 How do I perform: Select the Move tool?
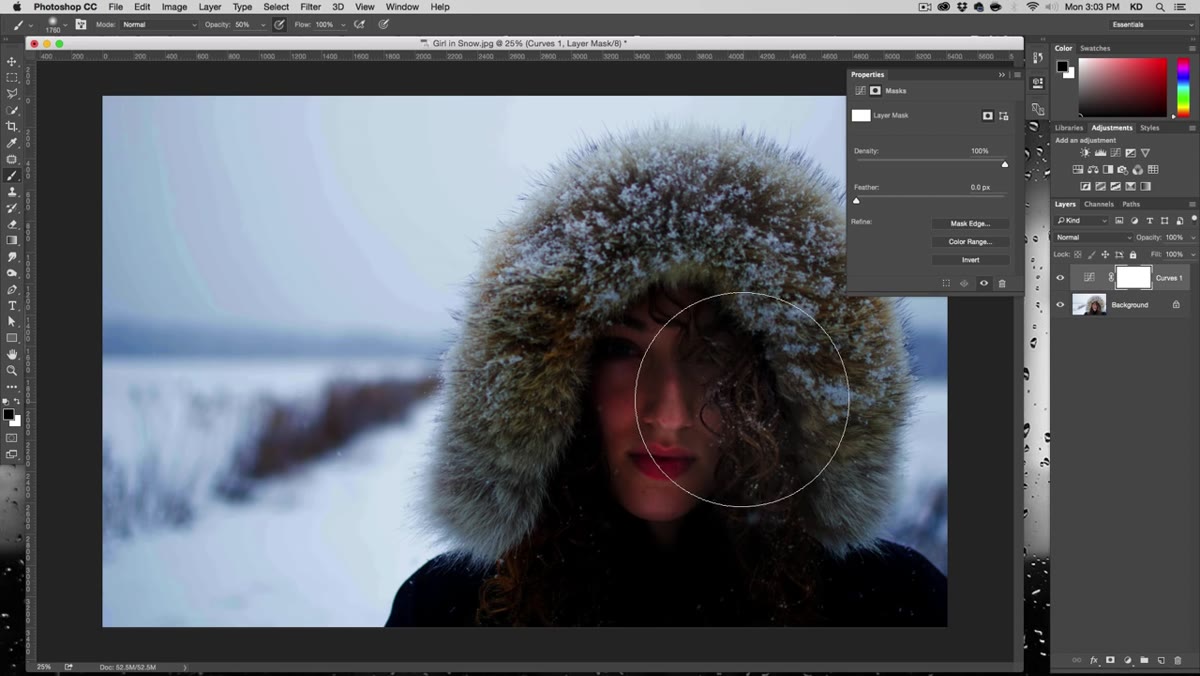[x=12, y=61]
